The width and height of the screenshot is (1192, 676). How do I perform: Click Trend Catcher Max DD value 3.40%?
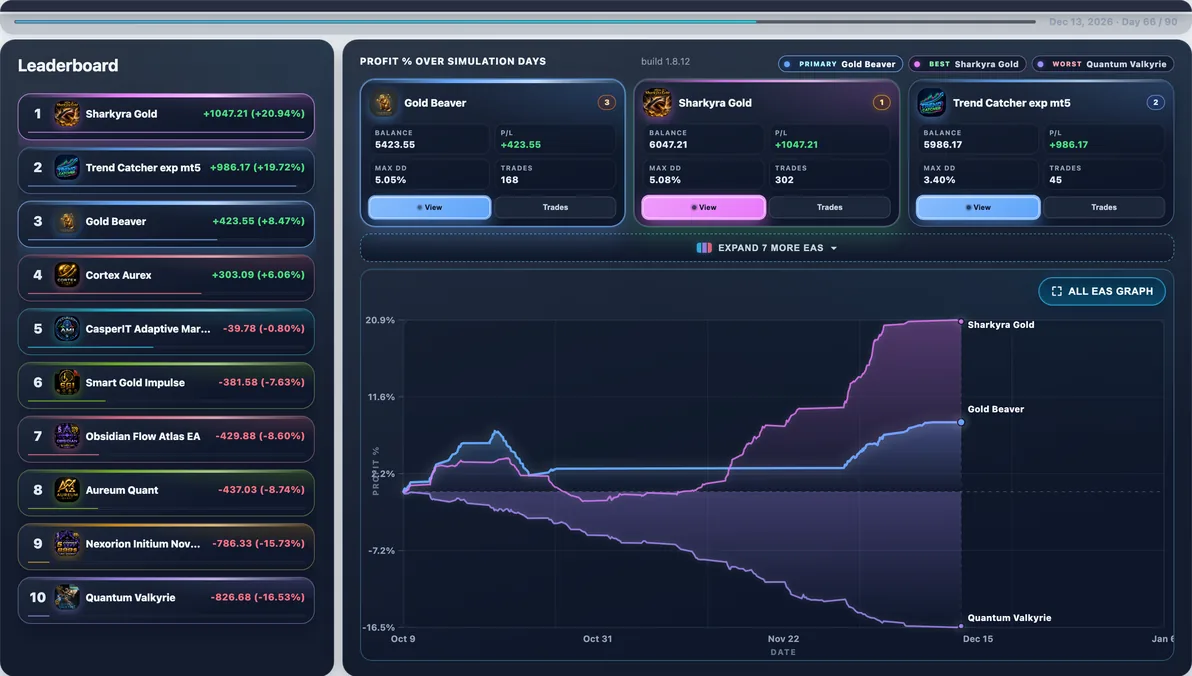tap(939, 180)
